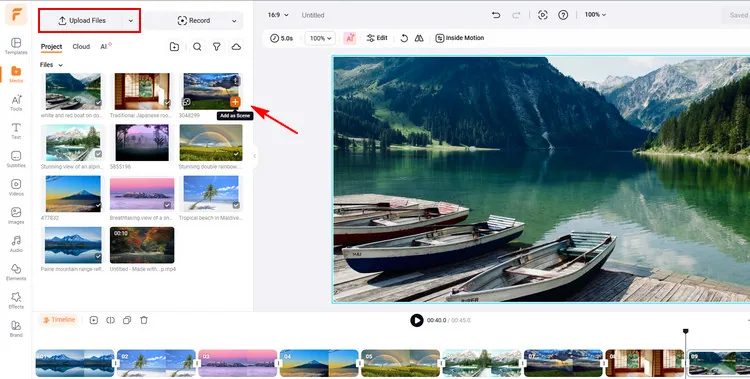The width and height of the screenshot is (750, 379).
Task: Open the image 100% opacity dropdown
Action: [320, 38]
